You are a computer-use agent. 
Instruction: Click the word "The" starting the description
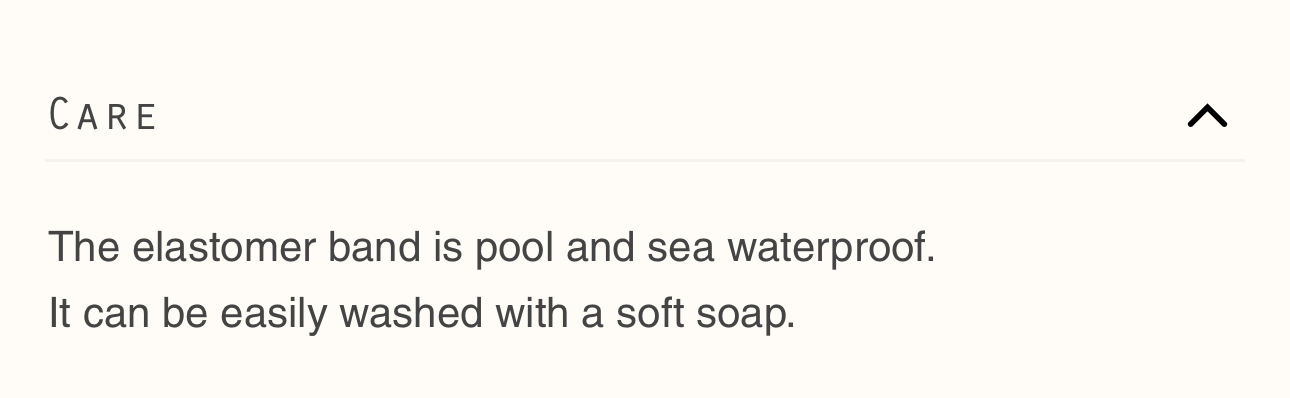[84, 246]
